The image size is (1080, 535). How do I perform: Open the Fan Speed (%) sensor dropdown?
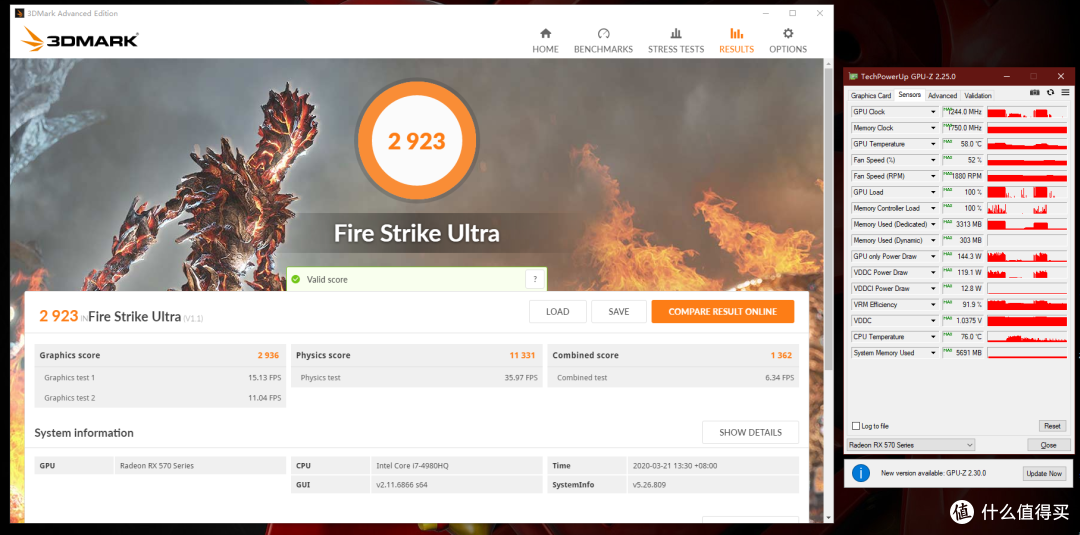[933, 160]
